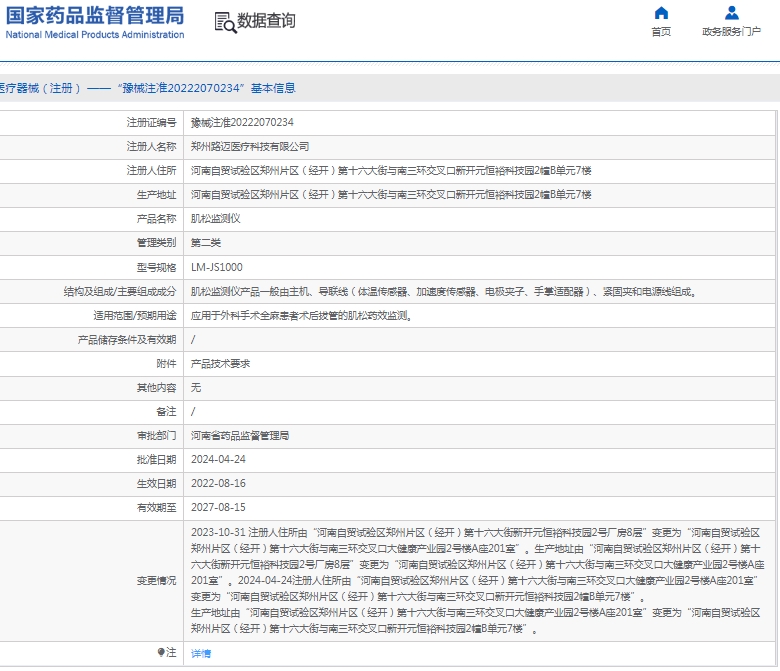
Task: Select the management category 第二类
Action: click(206, 243)
